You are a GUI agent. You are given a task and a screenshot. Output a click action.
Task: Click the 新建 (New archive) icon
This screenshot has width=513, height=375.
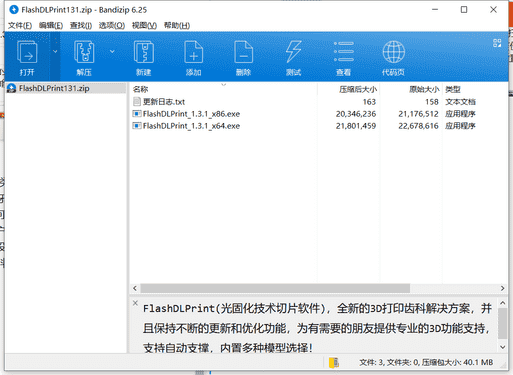144,52
